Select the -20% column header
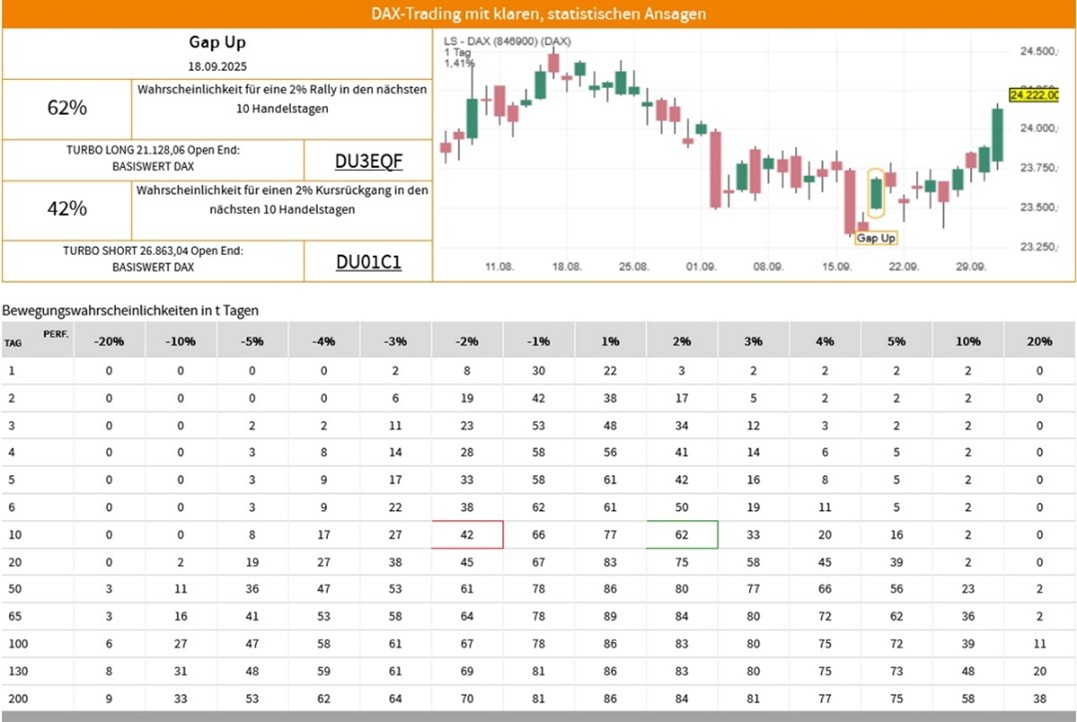The width and height of the screenshot is (1077, 722). click(x=109, y=341)
